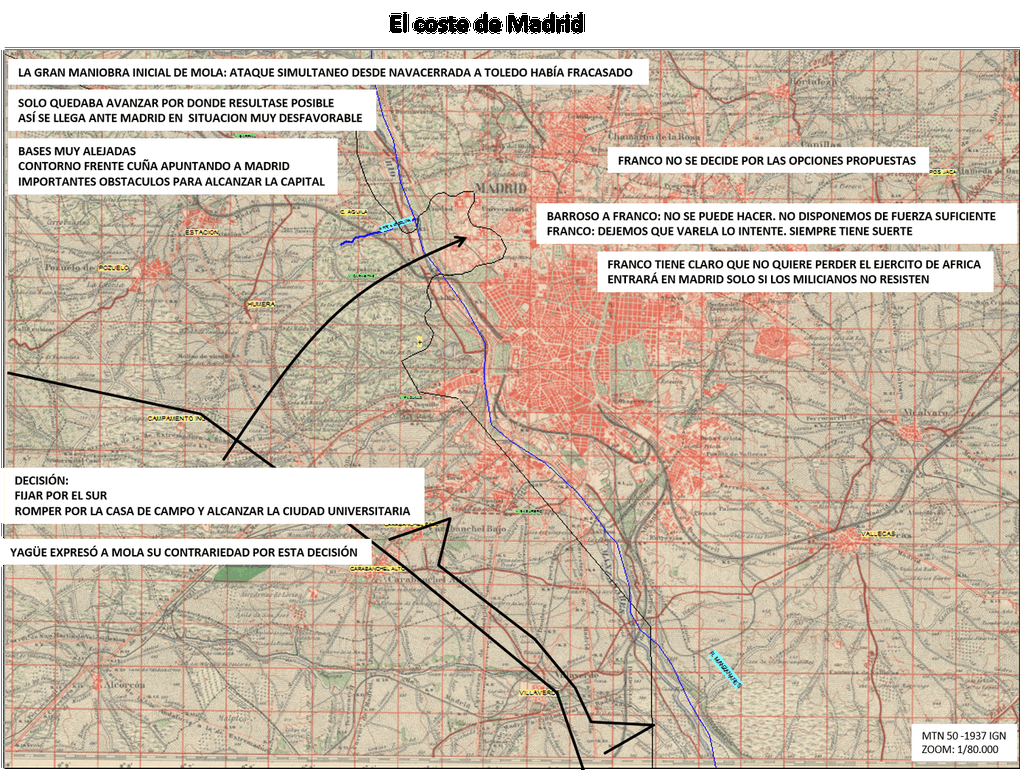Click the title "El coste de Madrid"
The image size is (1020, 770).
coord(487,24)
